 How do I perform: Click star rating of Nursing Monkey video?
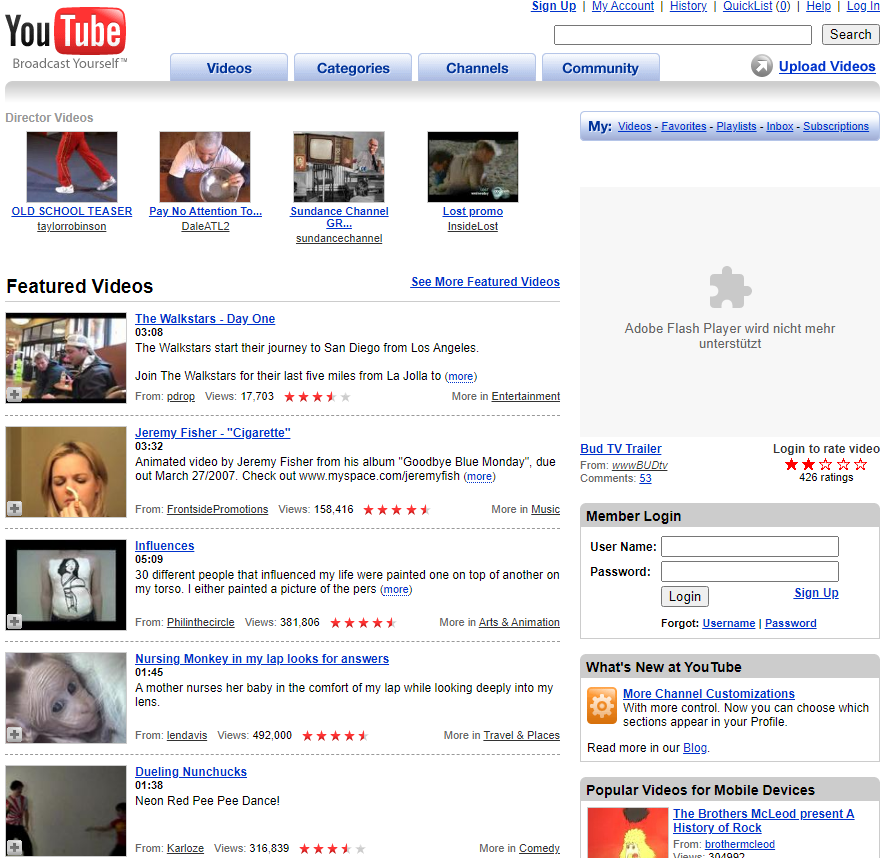335,736
